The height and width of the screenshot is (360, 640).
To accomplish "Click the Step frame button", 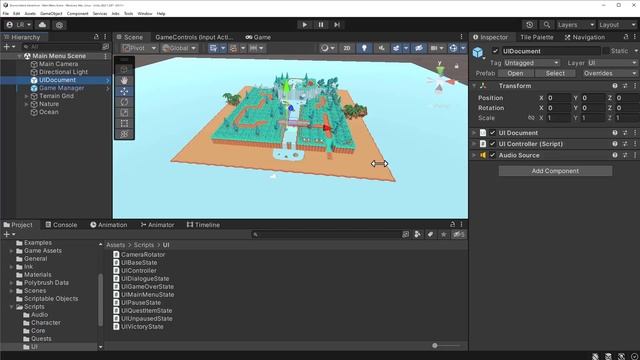I will pos(337,25).
